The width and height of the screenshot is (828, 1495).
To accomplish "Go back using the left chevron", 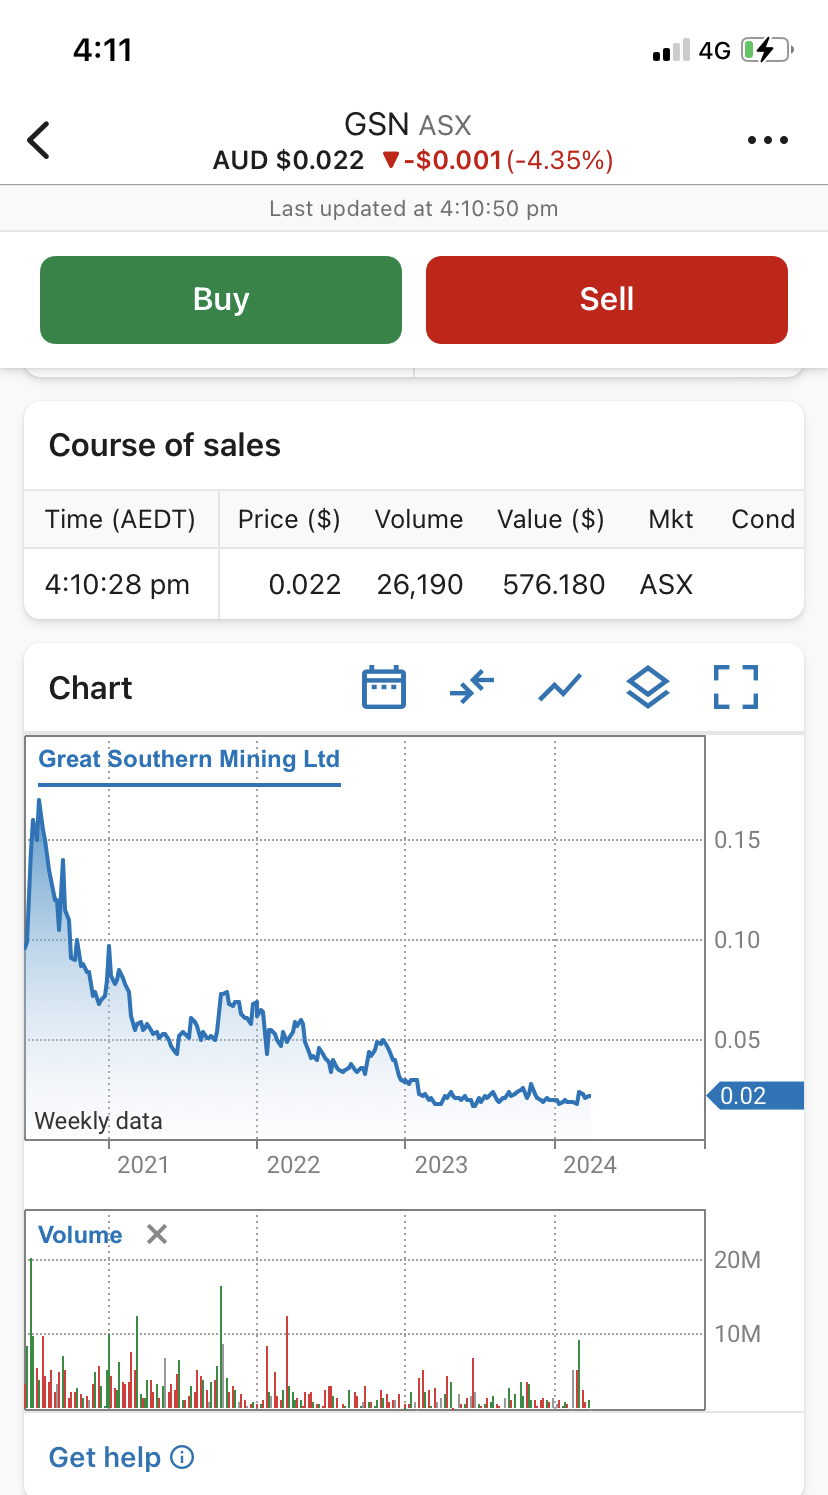I will [38, 140].
